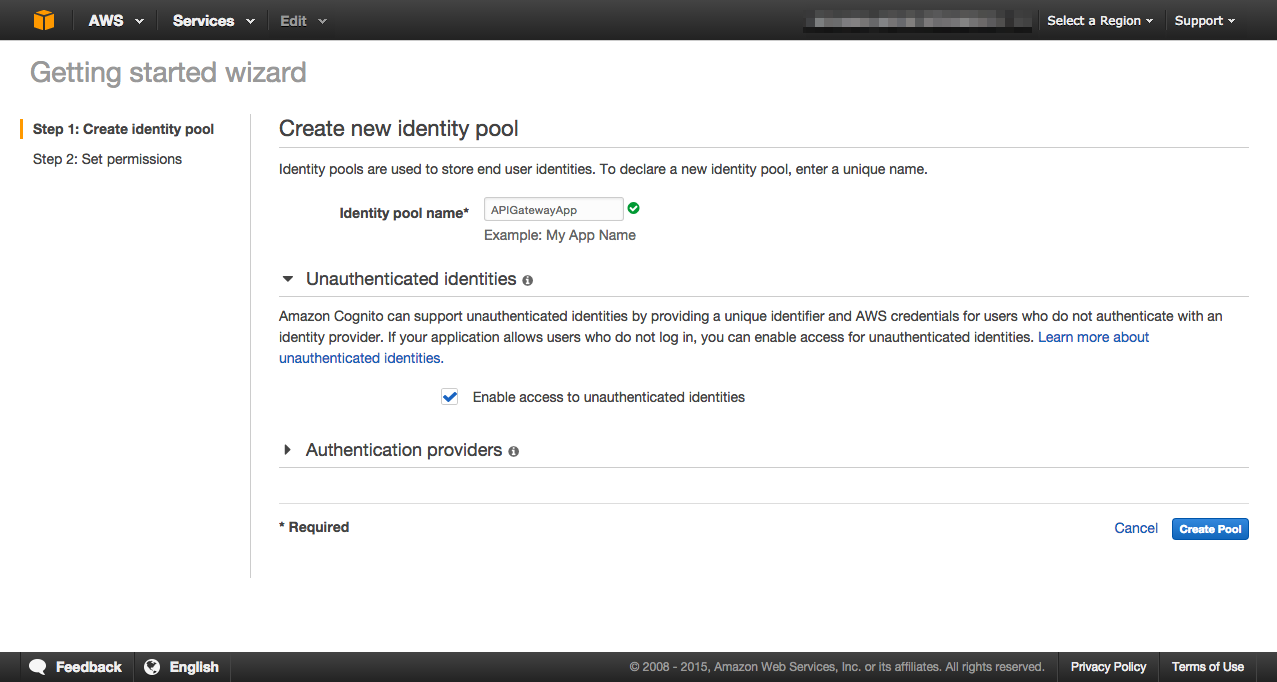The image size is (1277, 682).
Task: Click the Identity pool name input field
Action: point(554,209)
